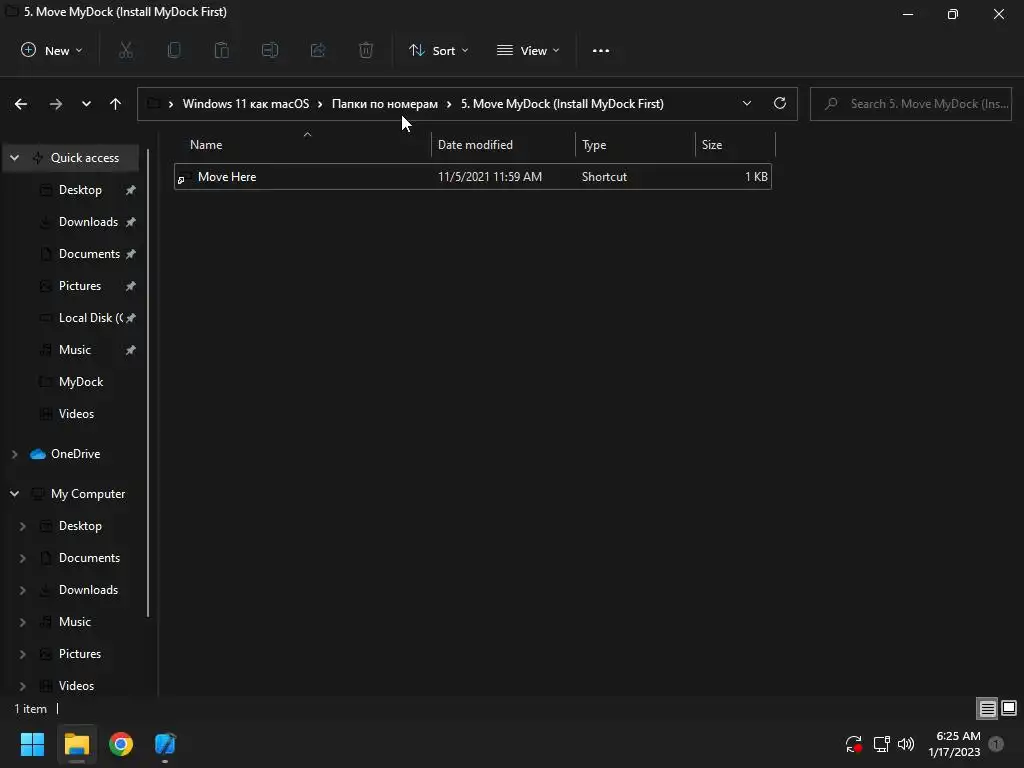This screenshot has height=768, width=1024.
Task: Expand Documents under My Computer
Action: tap(22, 558)
